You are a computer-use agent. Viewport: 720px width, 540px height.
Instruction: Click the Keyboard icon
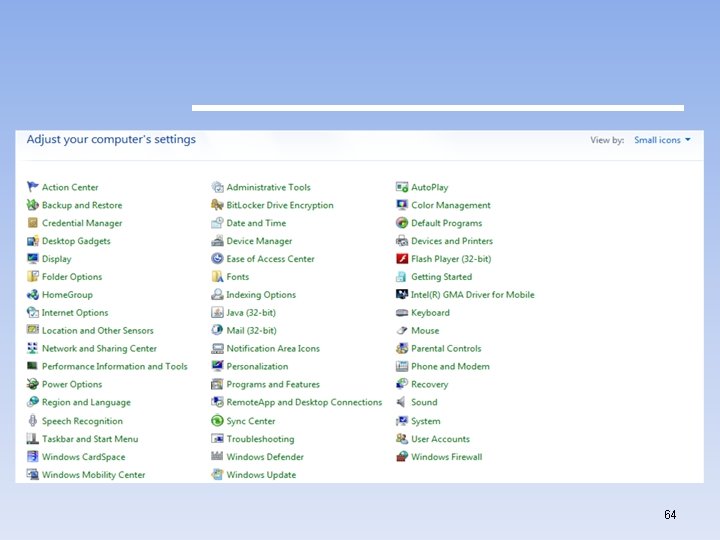[402, 312]
